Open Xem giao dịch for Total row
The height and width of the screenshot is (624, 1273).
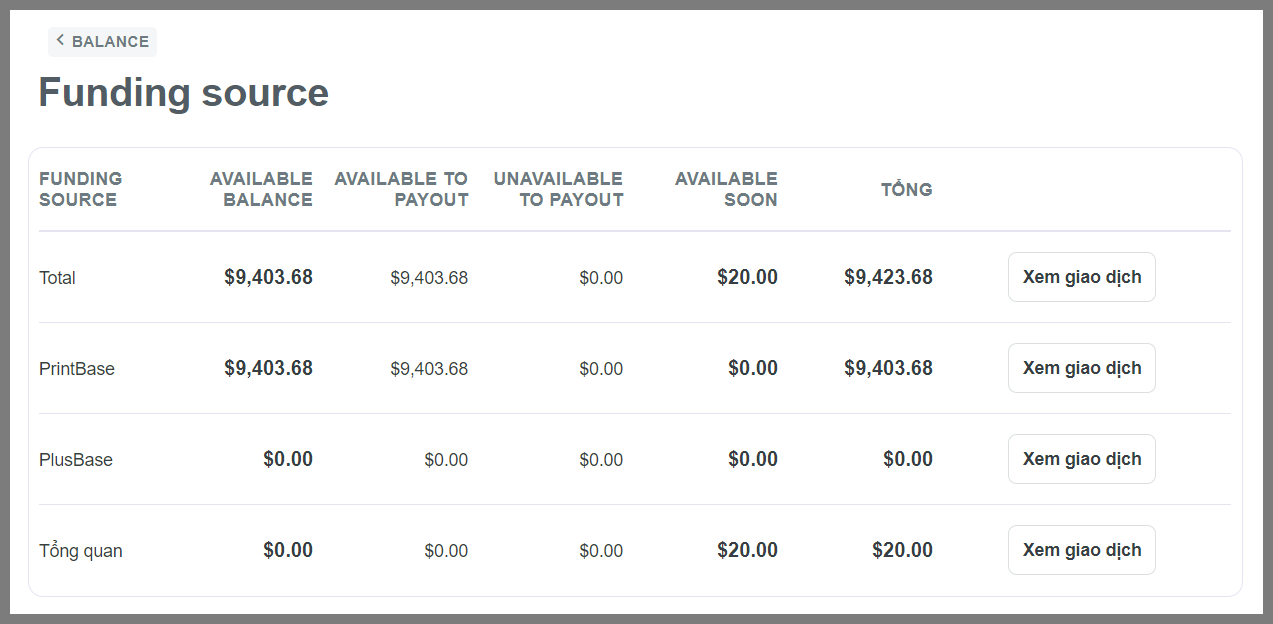[1081, 277]
